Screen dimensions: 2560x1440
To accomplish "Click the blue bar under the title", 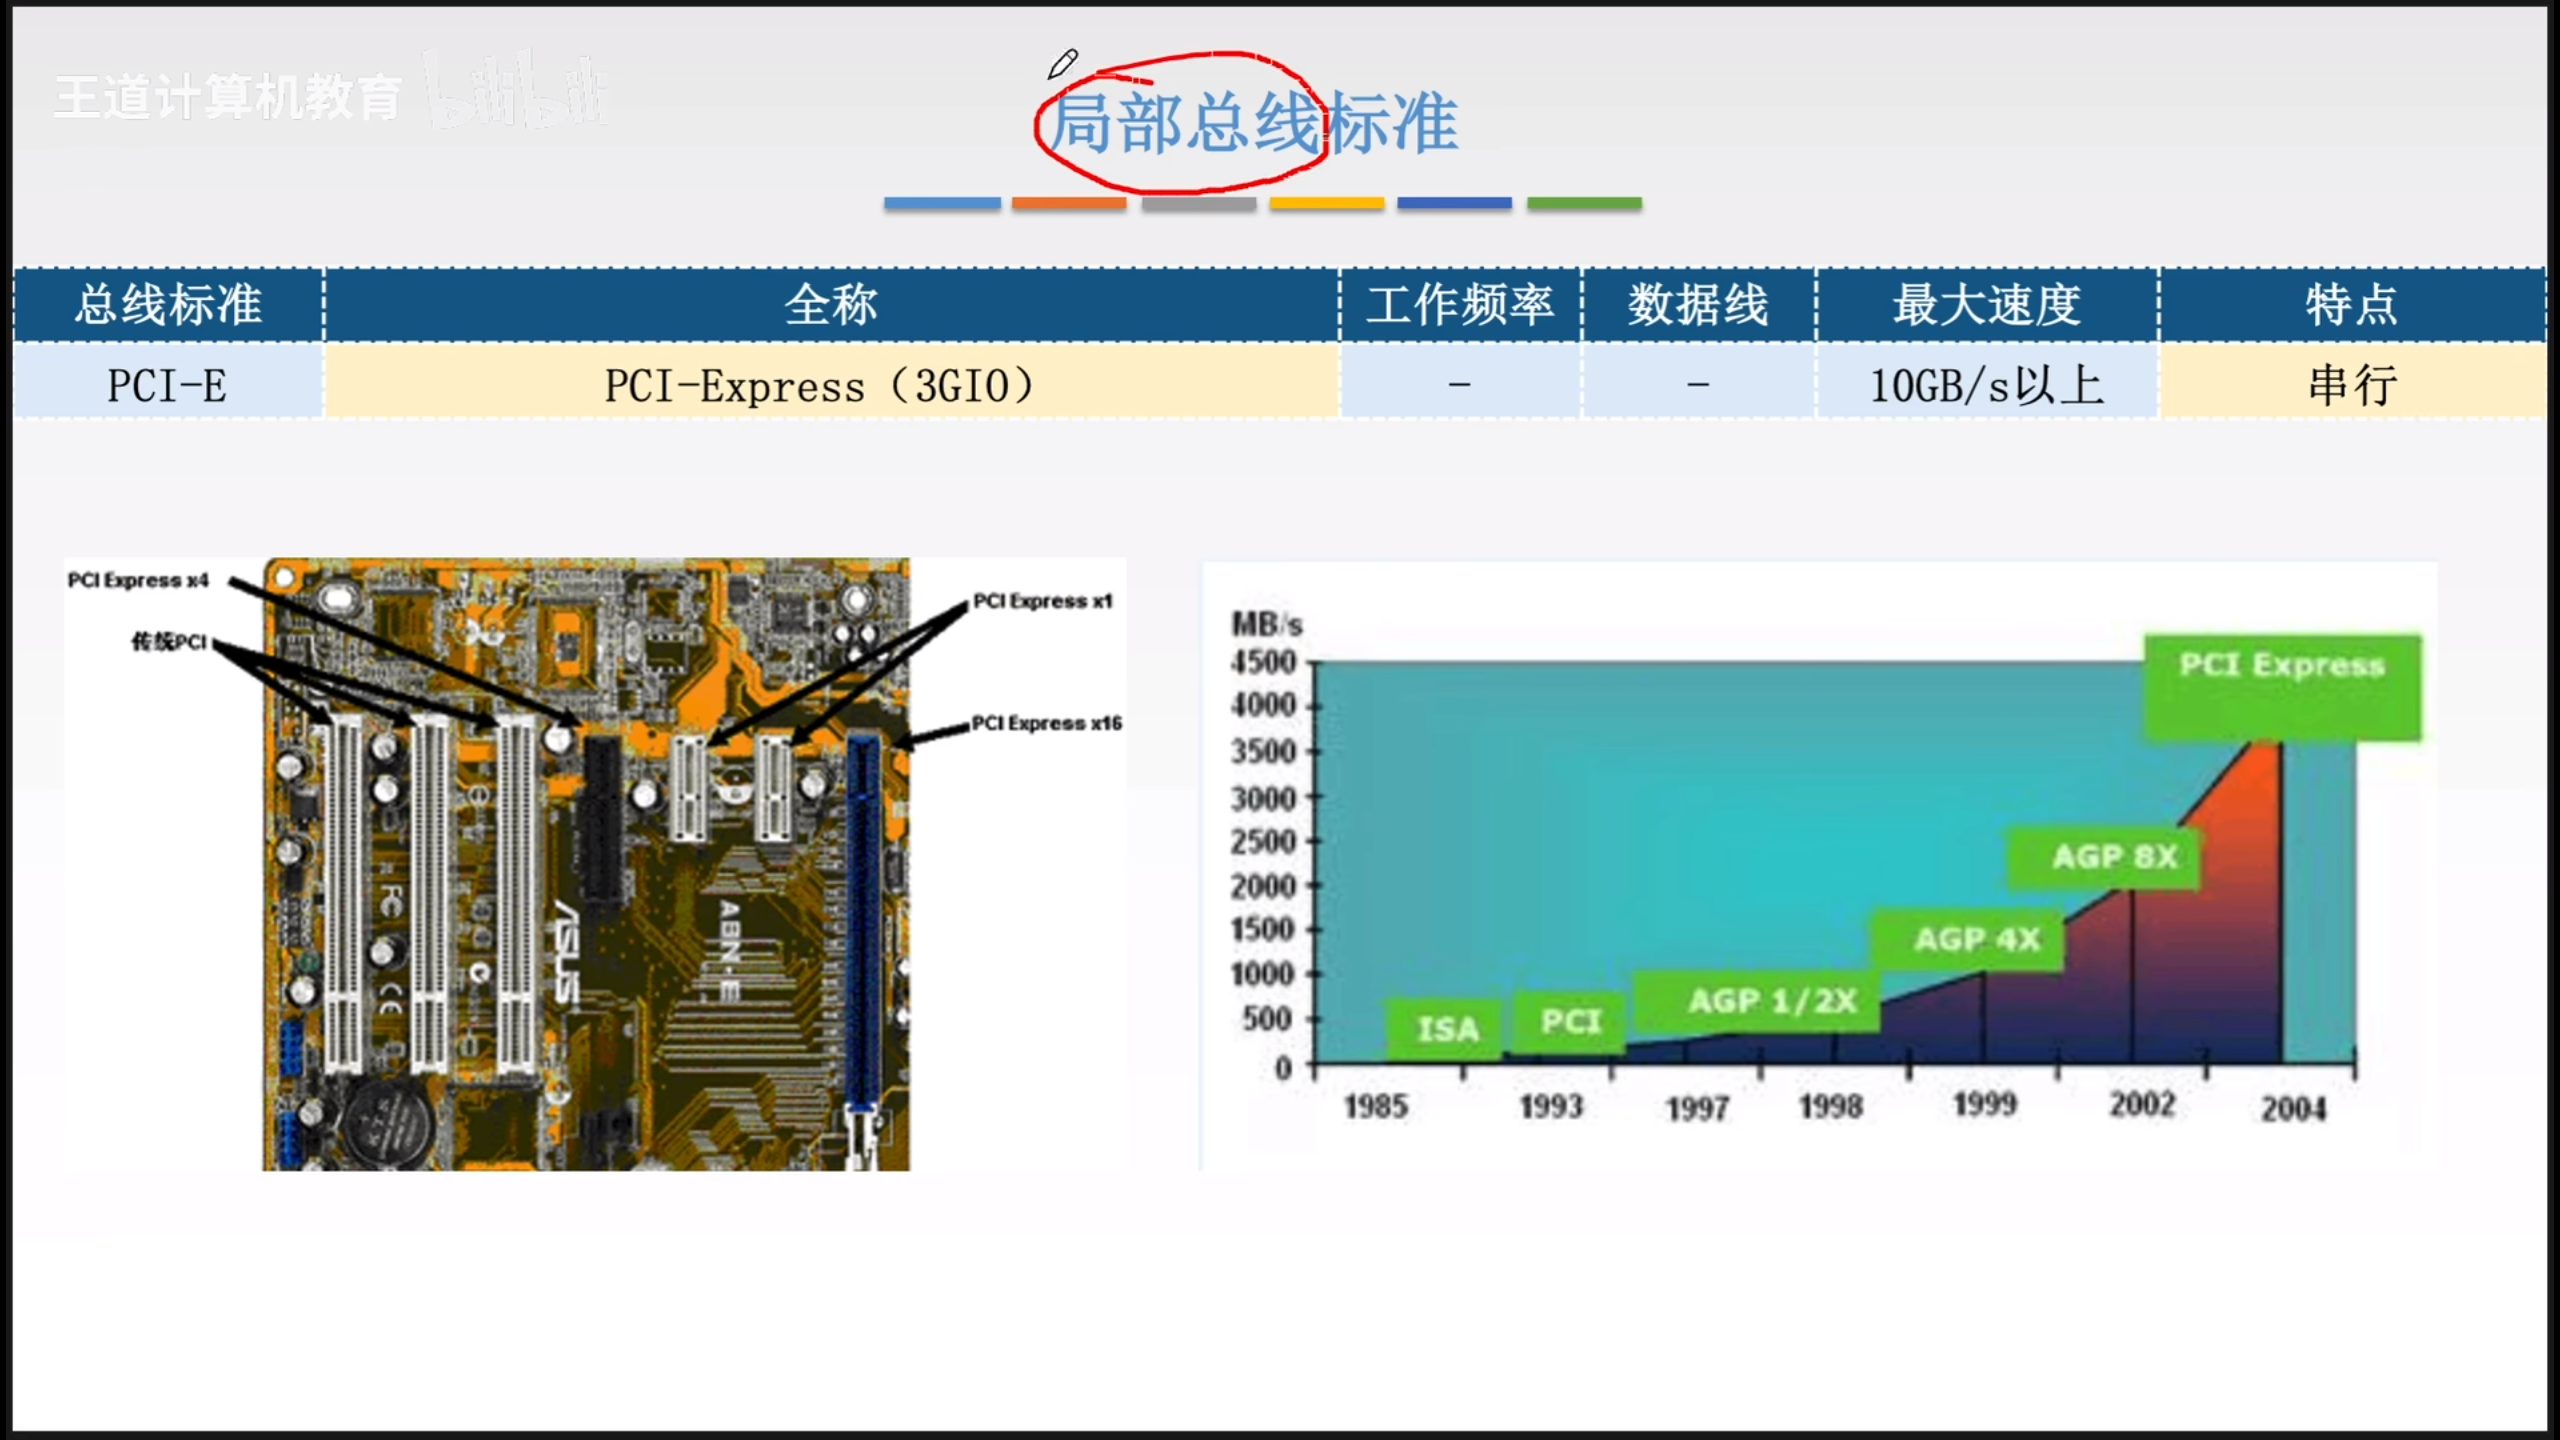I will 941,203.
